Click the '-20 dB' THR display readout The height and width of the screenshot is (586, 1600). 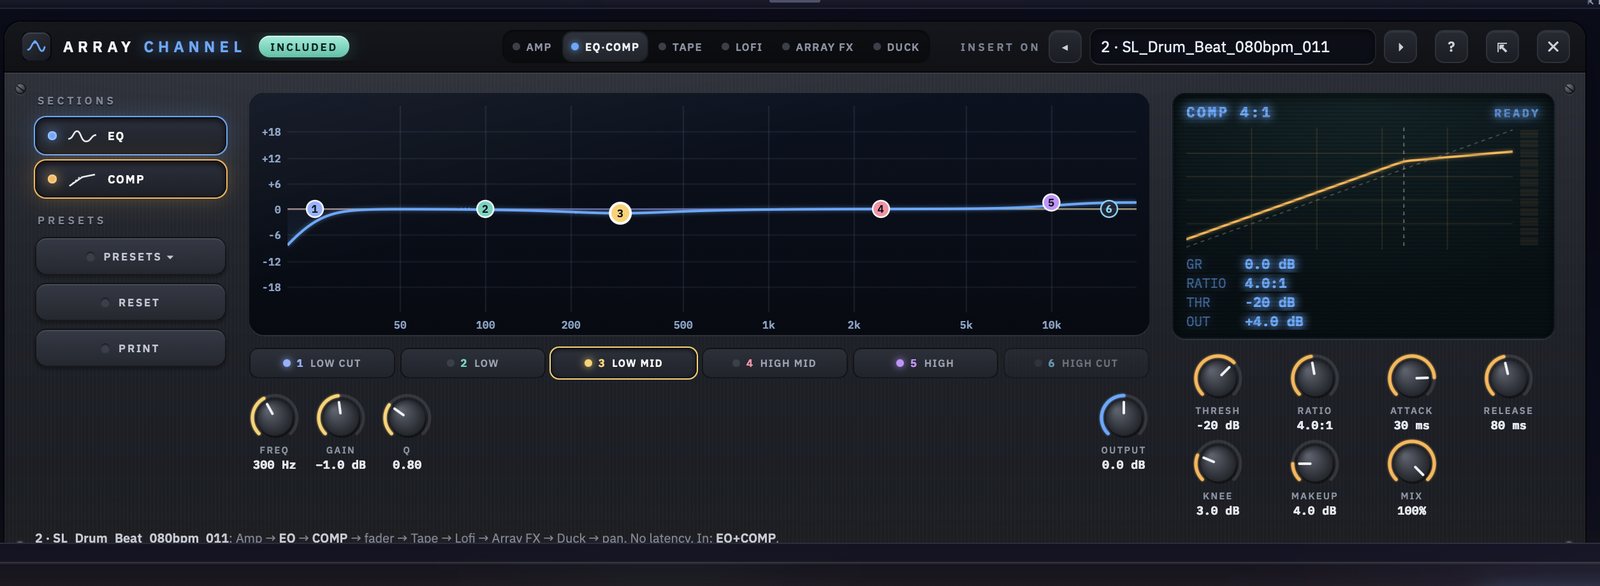click(1270, 302)
